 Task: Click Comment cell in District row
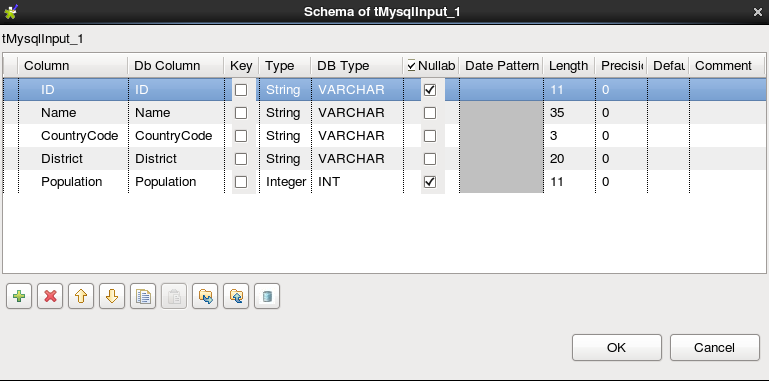[x=727, y=159]
